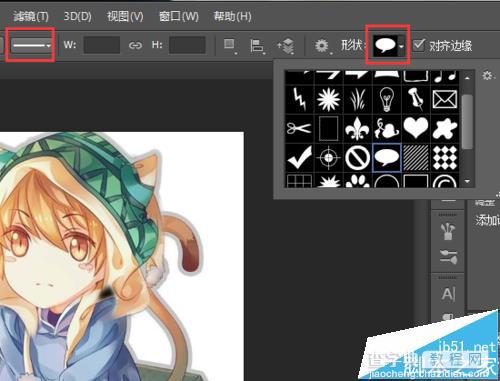
Task: Select the music notes shape
Action: 445,77
